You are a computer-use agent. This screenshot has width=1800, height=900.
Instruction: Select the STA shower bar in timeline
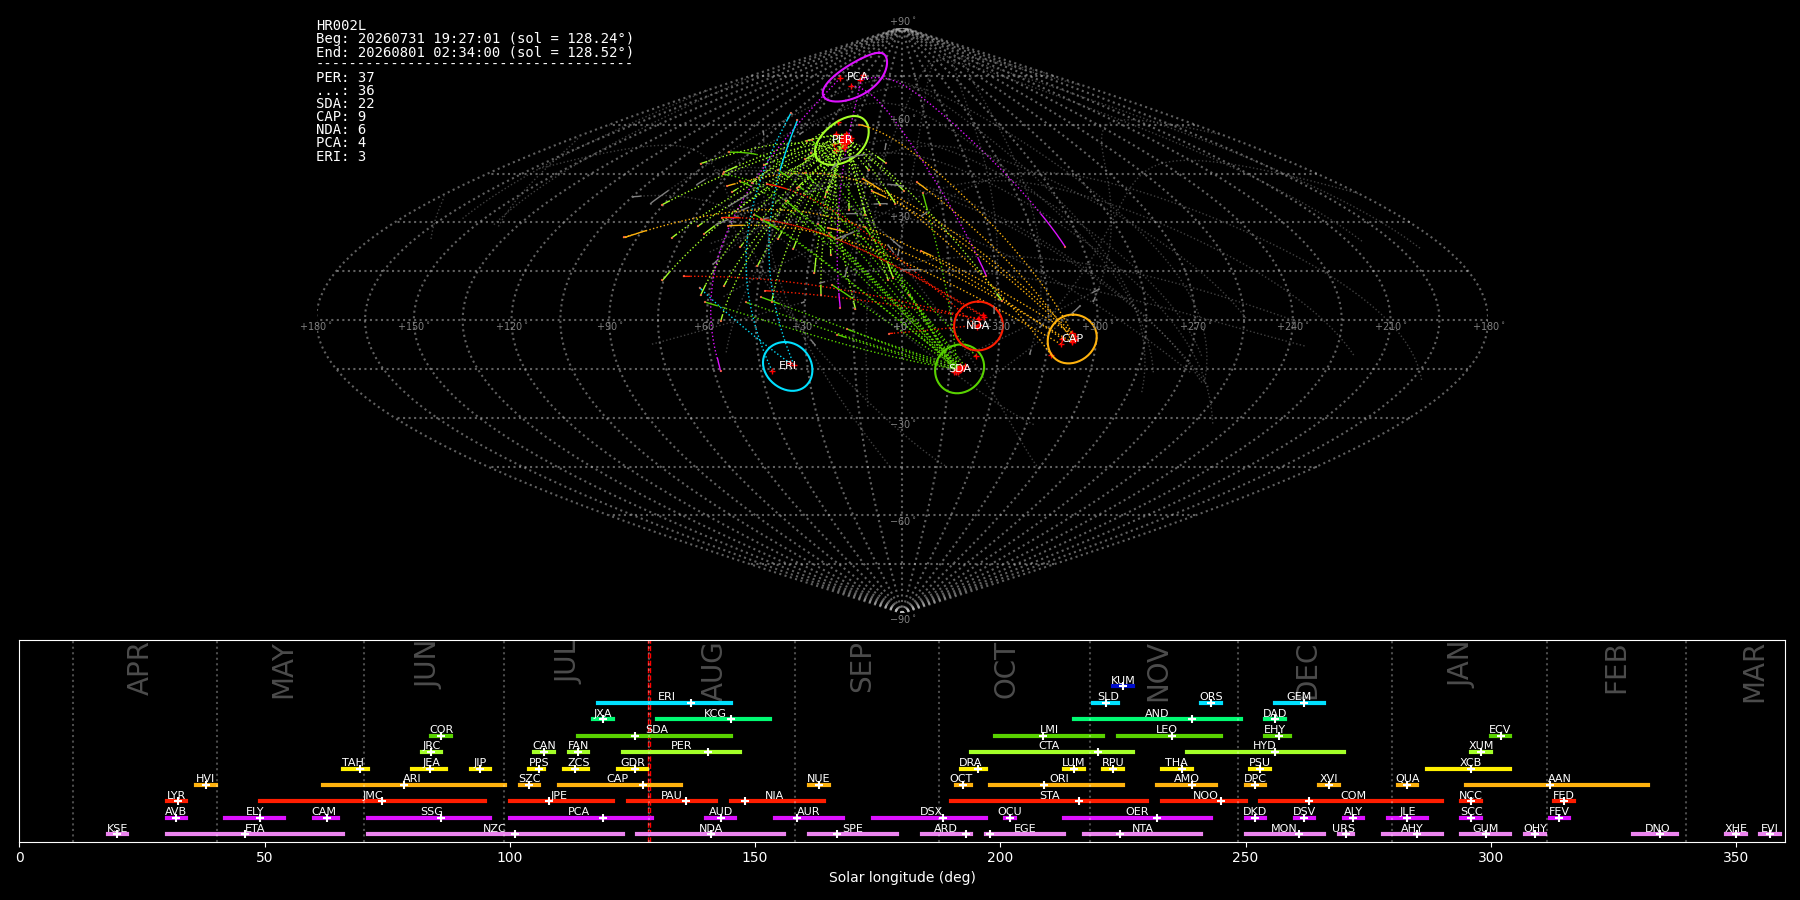pos(1049,801)
